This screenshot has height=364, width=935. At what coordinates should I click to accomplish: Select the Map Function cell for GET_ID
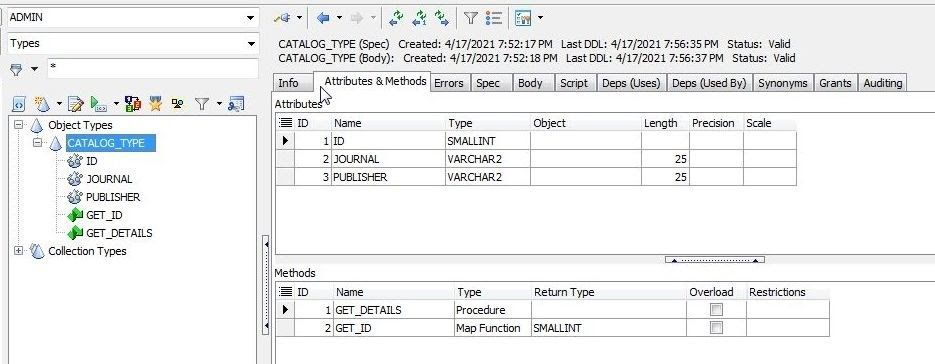coord(493,328)
